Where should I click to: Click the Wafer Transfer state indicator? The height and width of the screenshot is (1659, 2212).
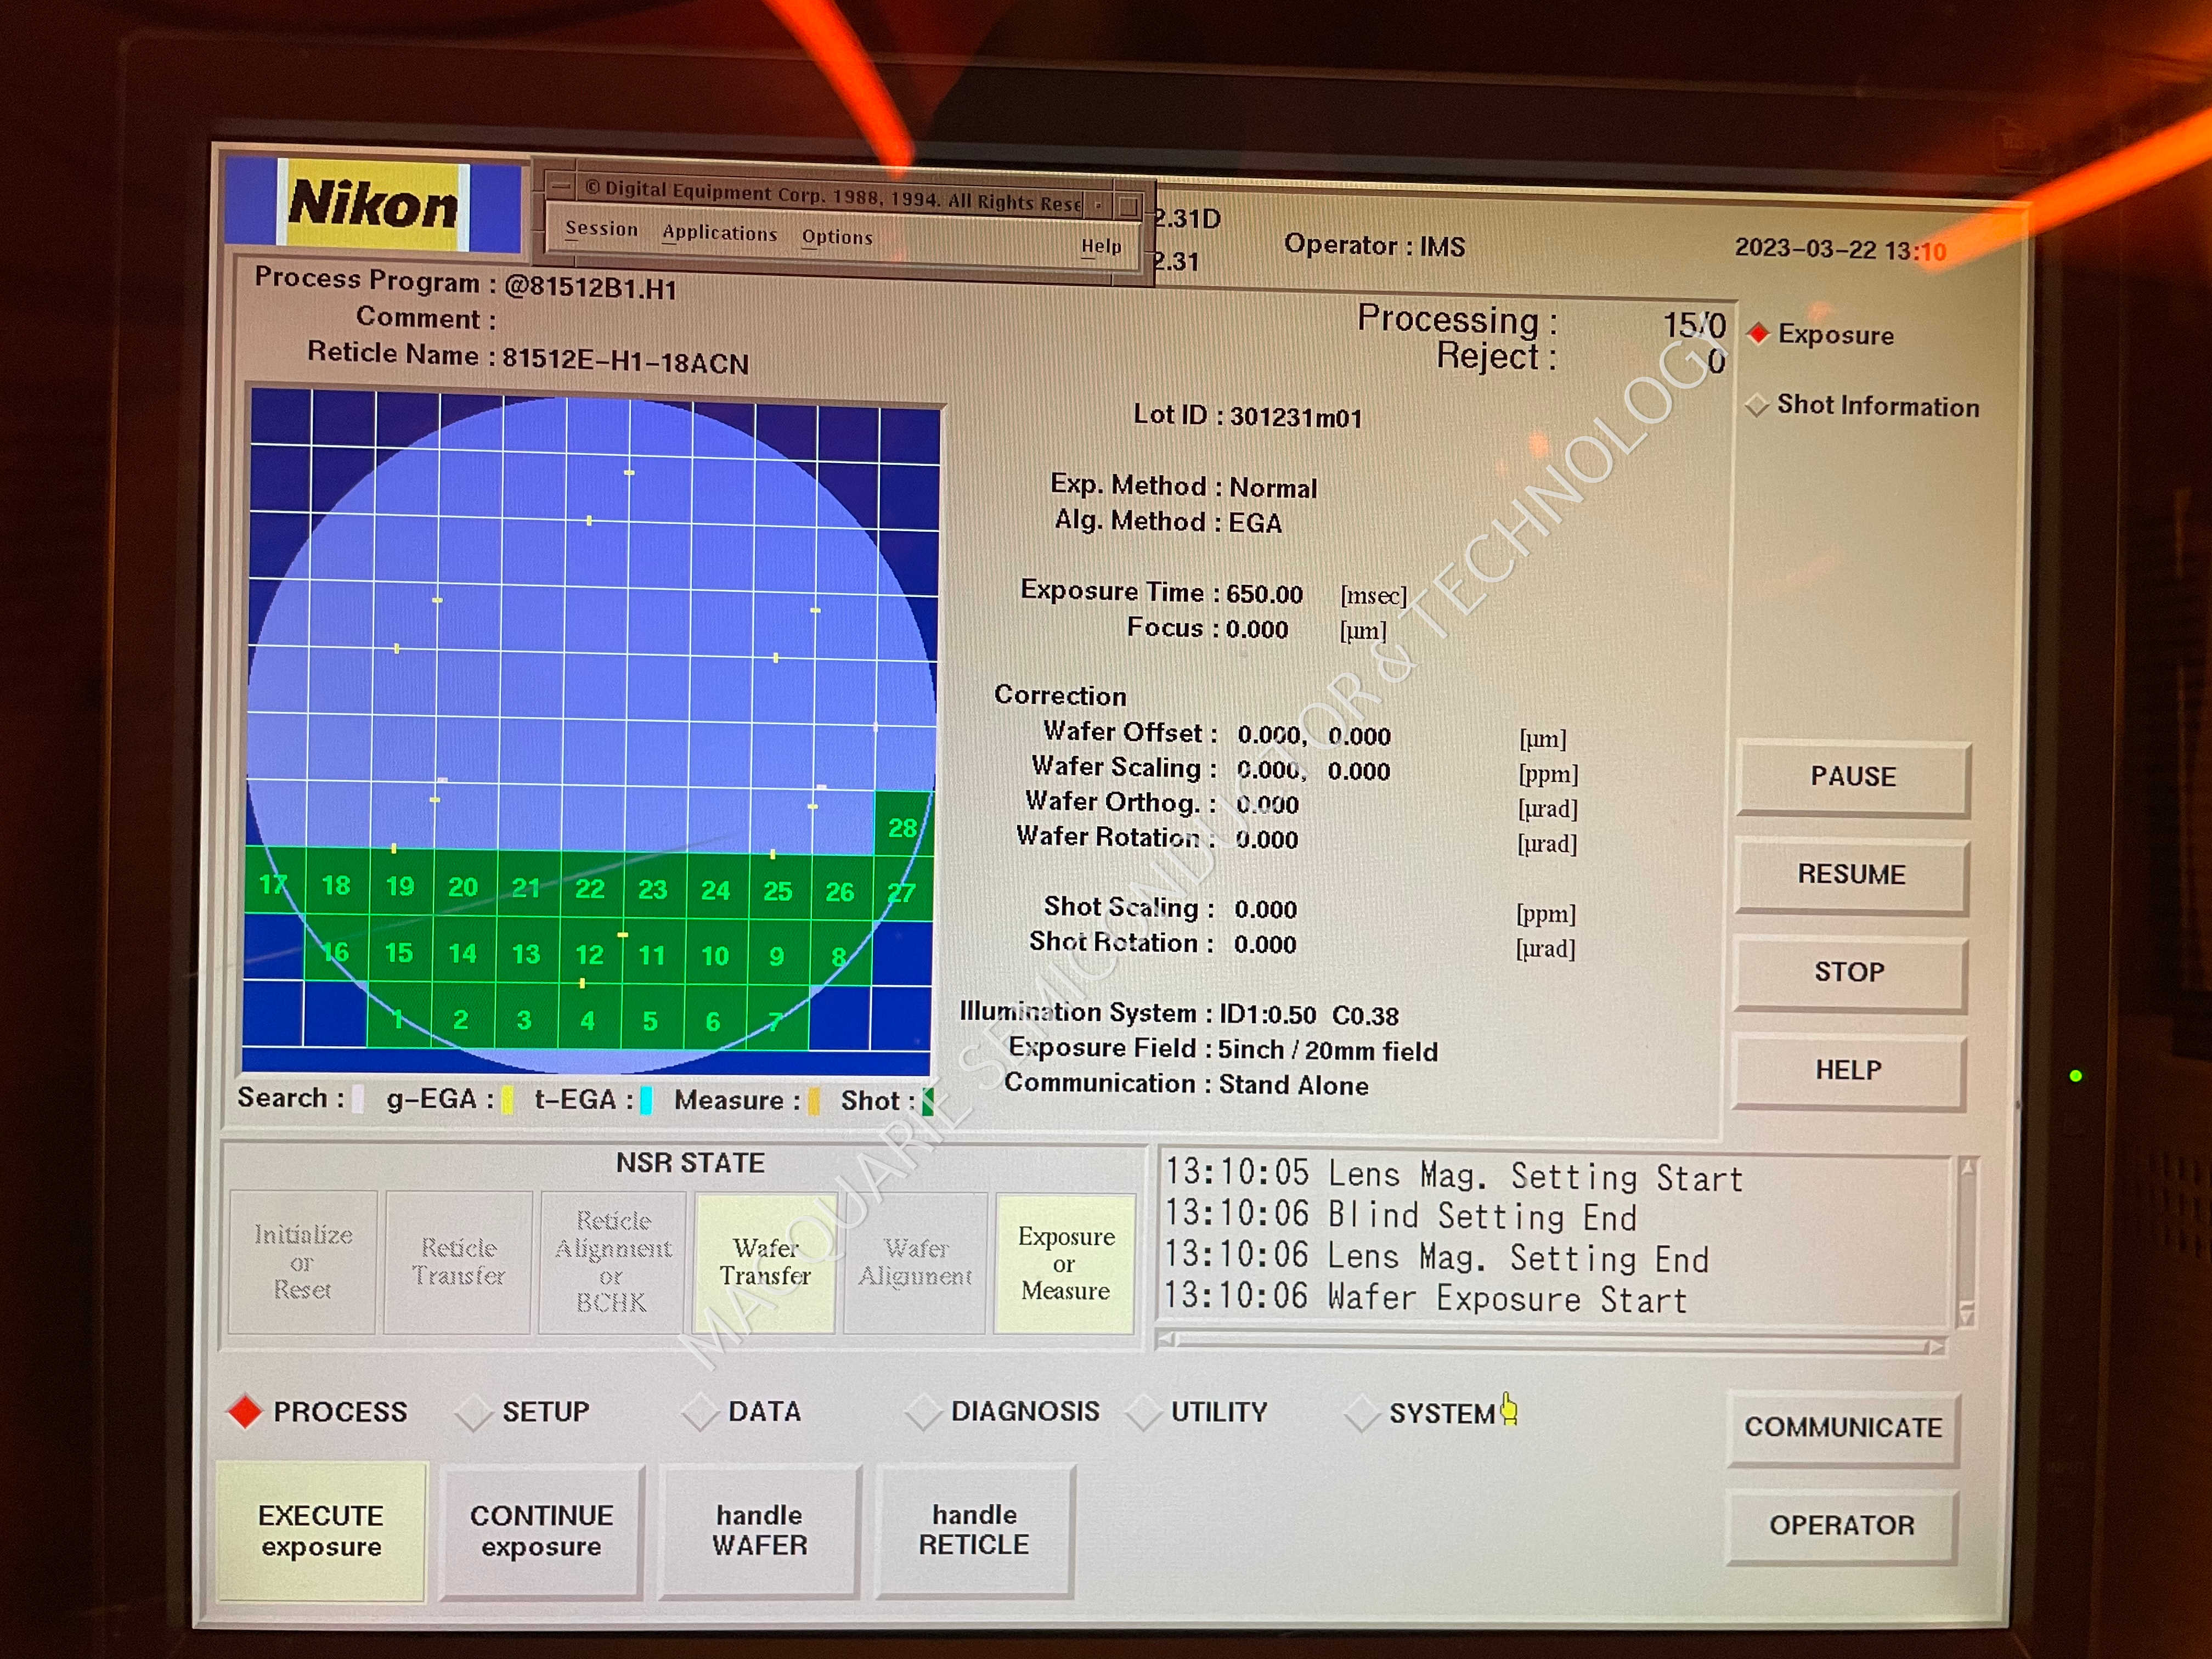pos(765,1262)
